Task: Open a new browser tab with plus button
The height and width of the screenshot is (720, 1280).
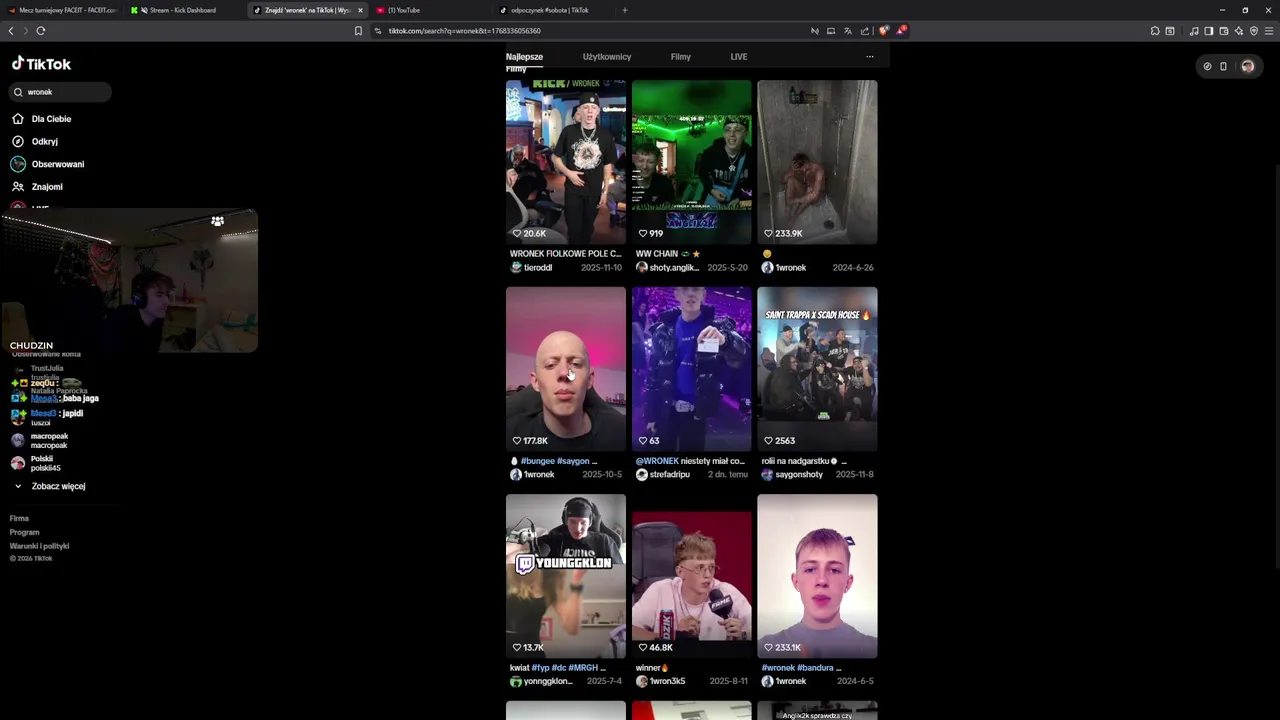Action: click(625, 10)
